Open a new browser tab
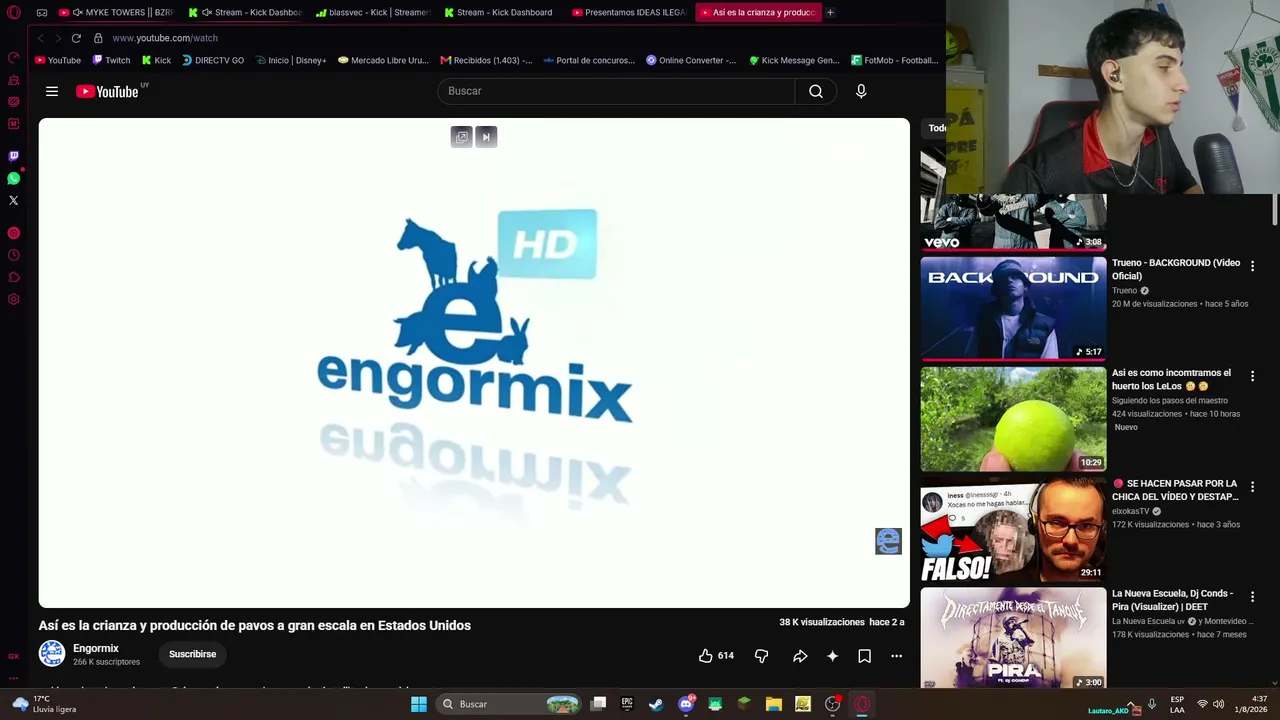Screen dimensions: 1280x720 [830, 12]
